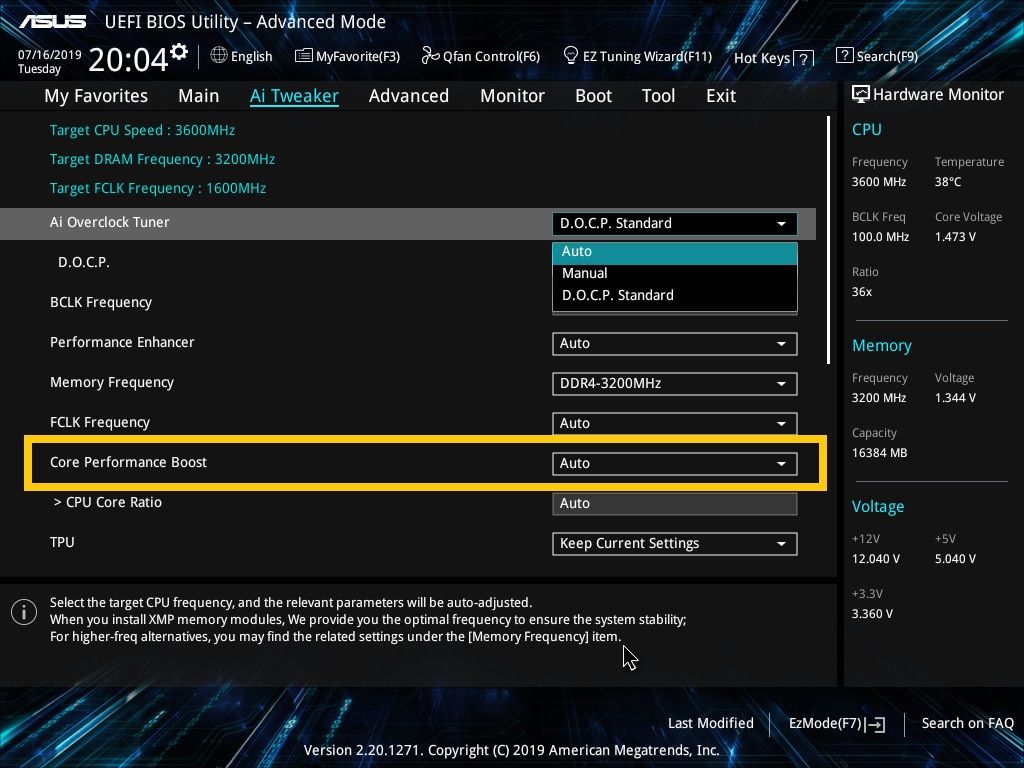The image size is (1024, 768).
Task: Click the EZ Tuning Wizard lightbulb icon
Action: tap(570, 56)
